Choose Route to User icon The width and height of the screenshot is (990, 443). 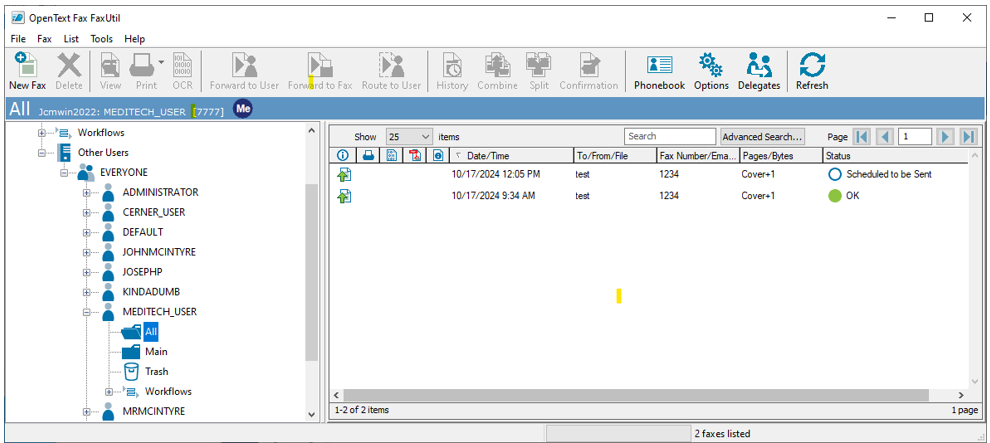point(391,71)
